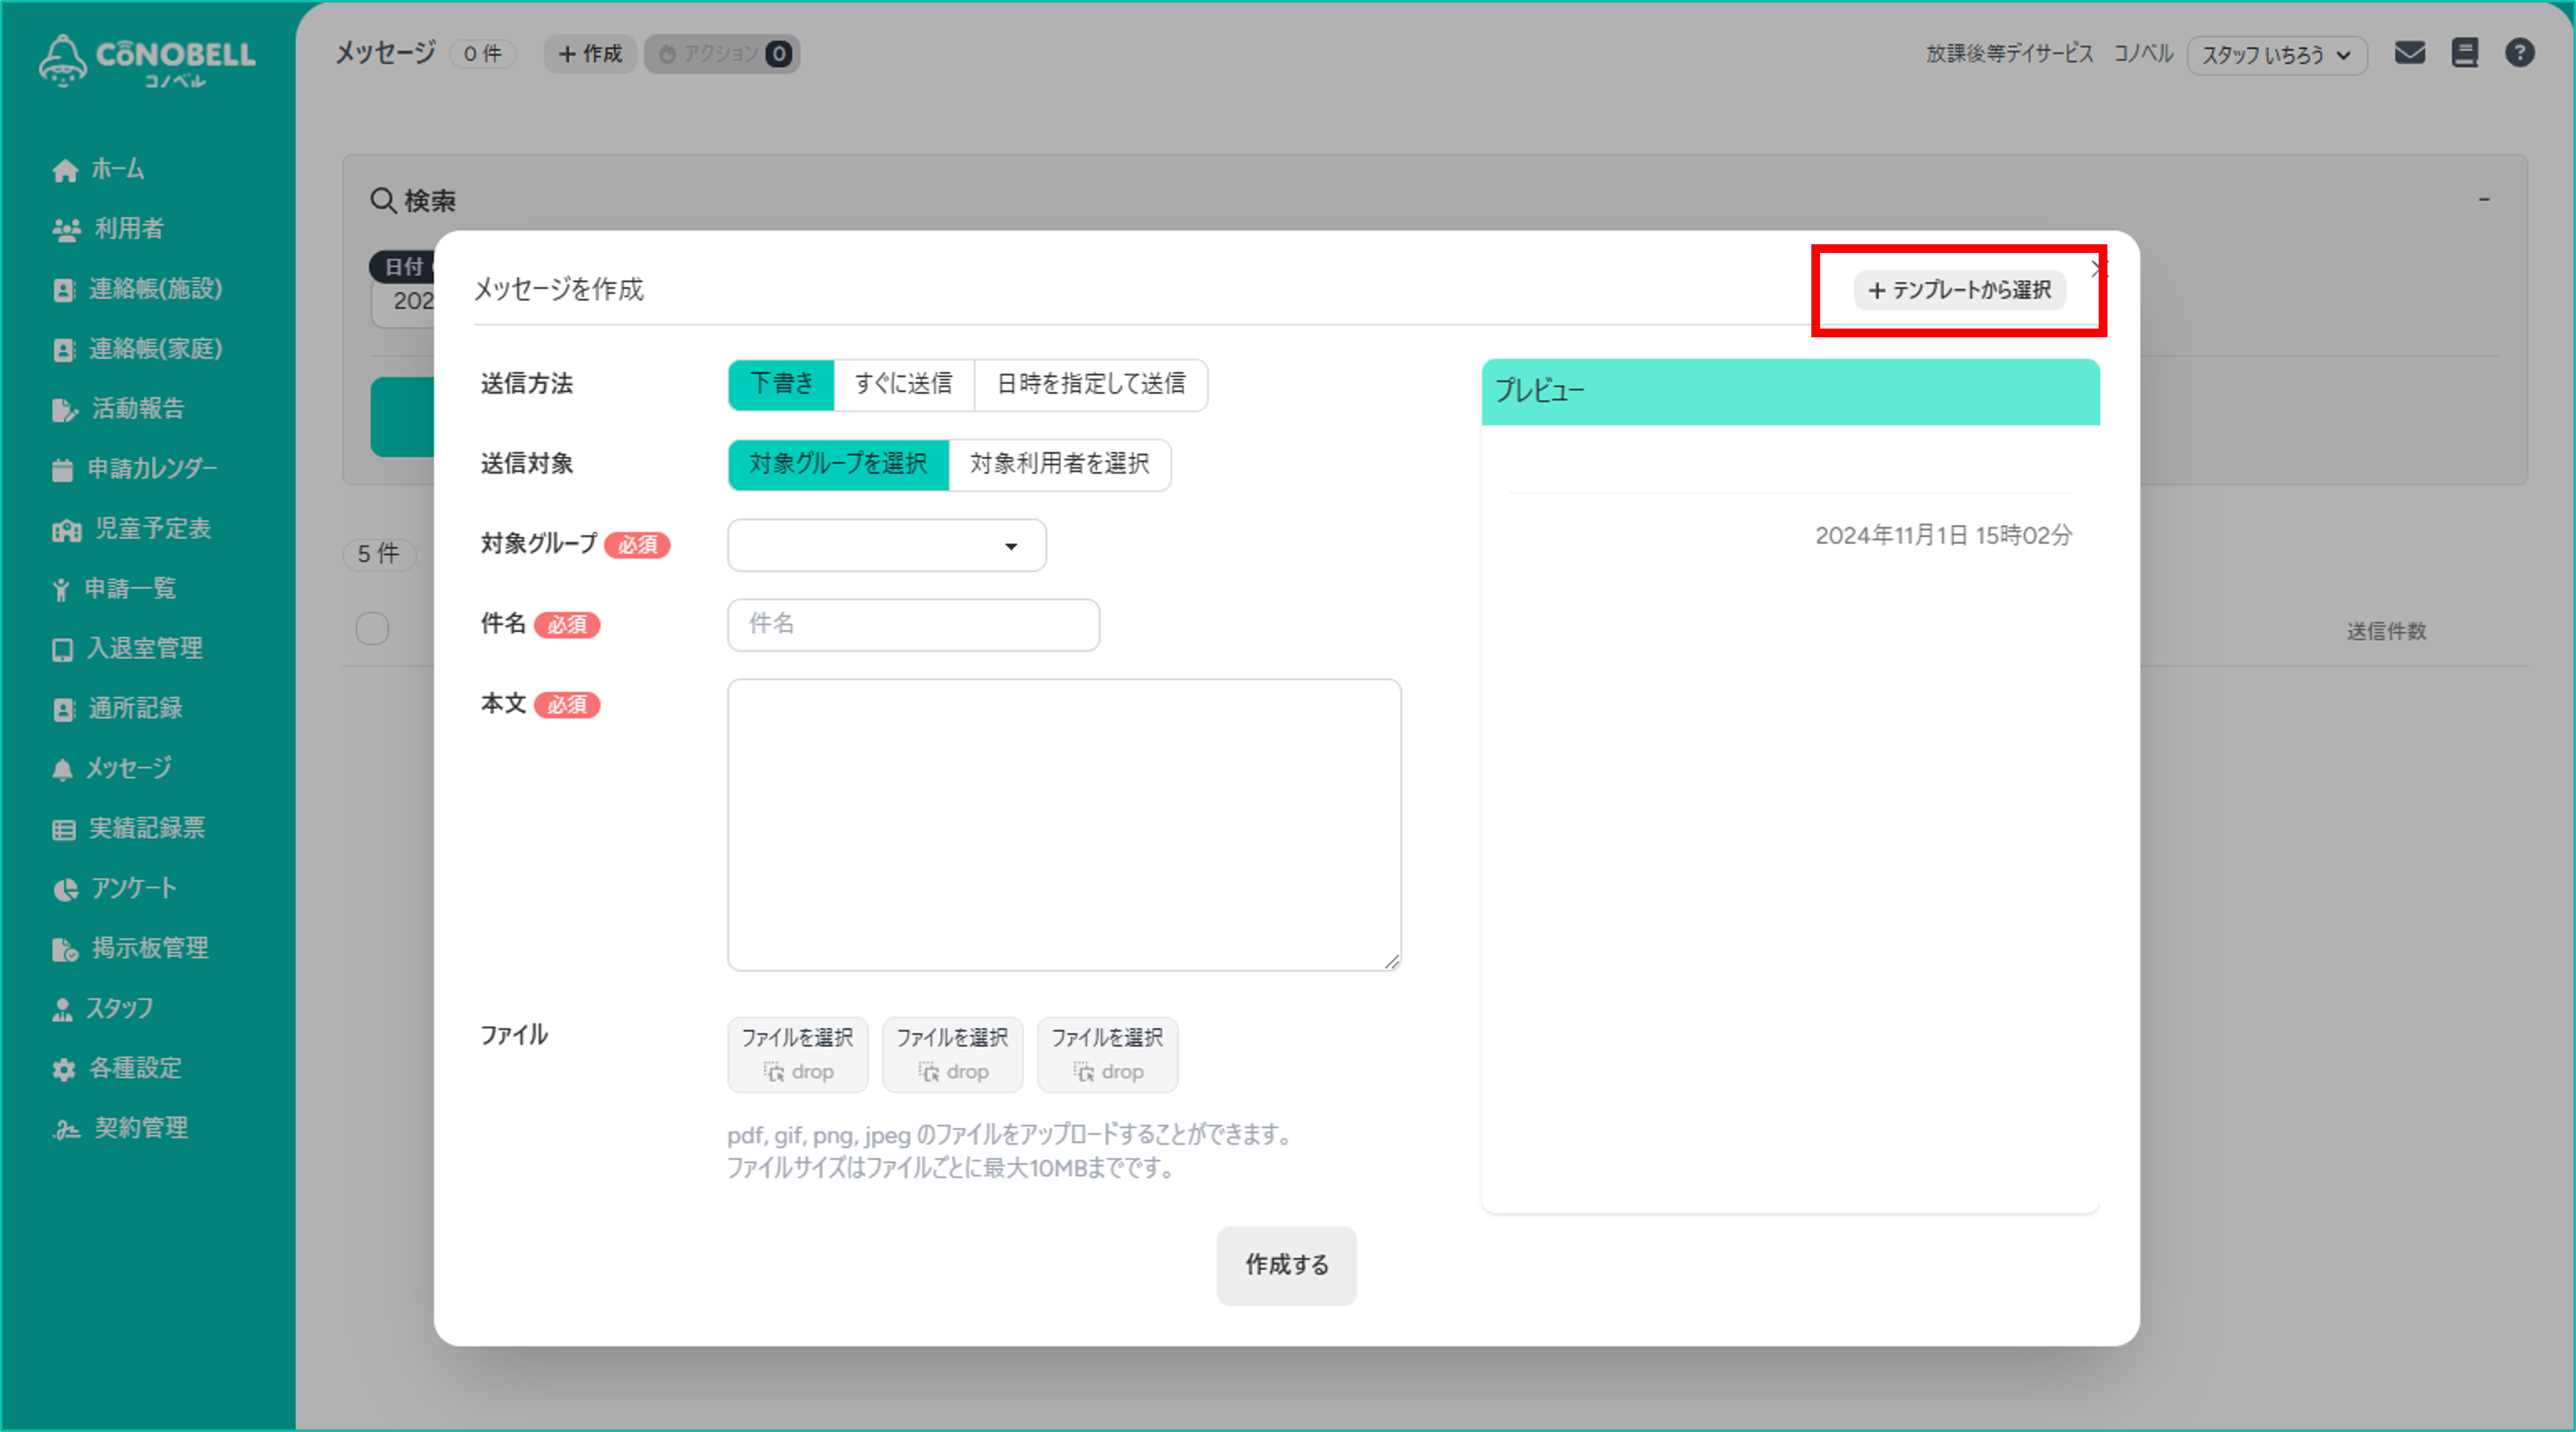Open the 対象グループ dropdown
The height and width of the screenshot is (1432, 2576).
coord(887,545)
